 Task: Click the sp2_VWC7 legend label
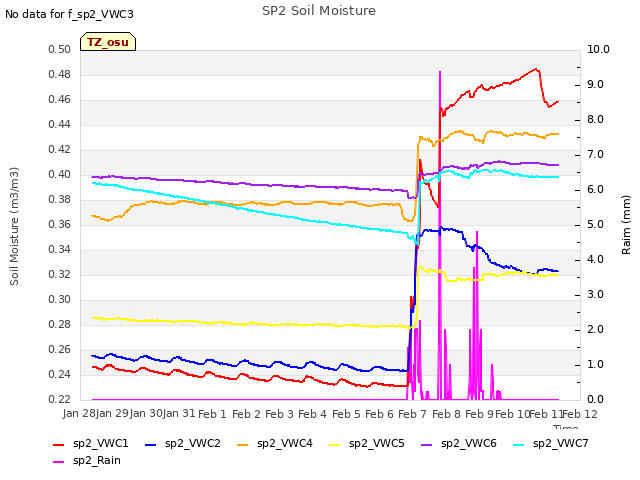[560, 443]
